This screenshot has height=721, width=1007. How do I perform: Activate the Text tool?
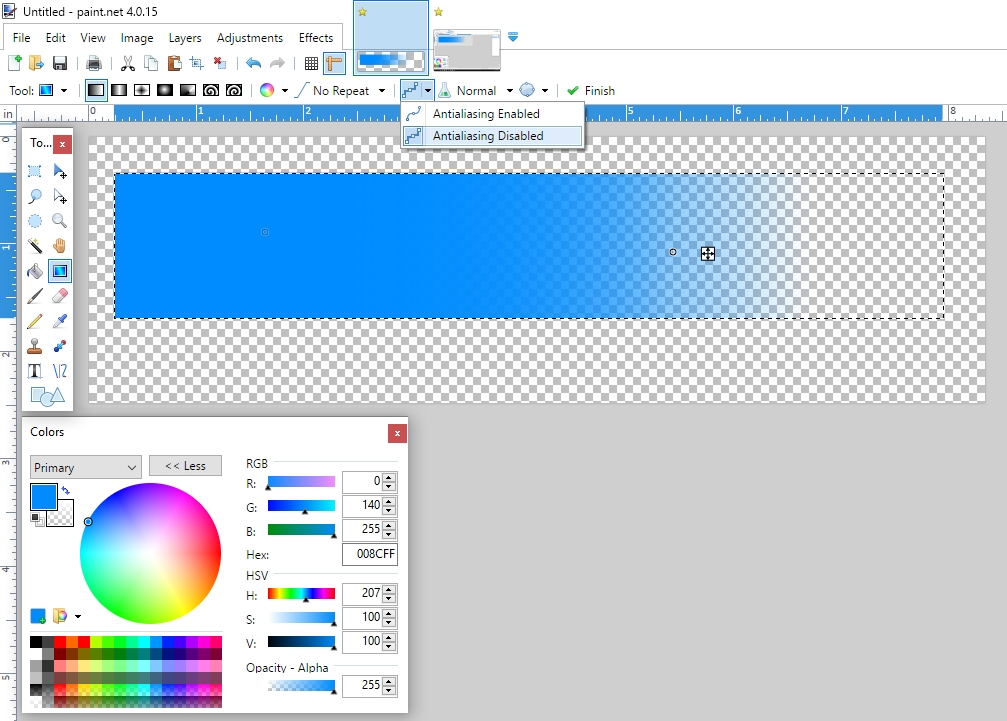pos(35,371)
